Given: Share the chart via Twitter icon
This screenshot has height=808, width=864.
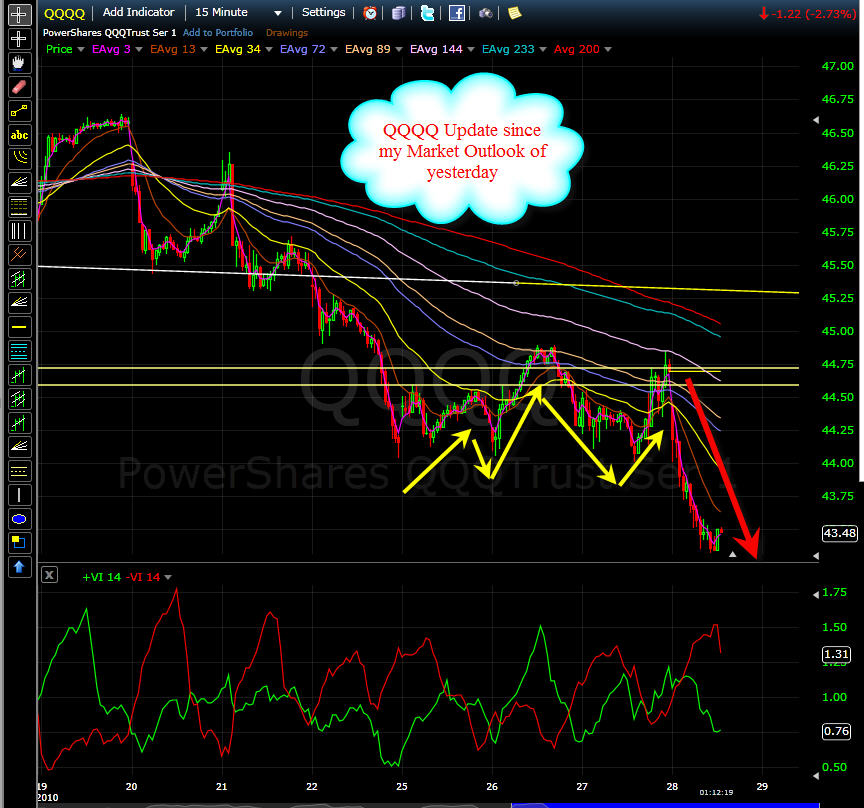Looking at the screenshot, I should point(428,13).
